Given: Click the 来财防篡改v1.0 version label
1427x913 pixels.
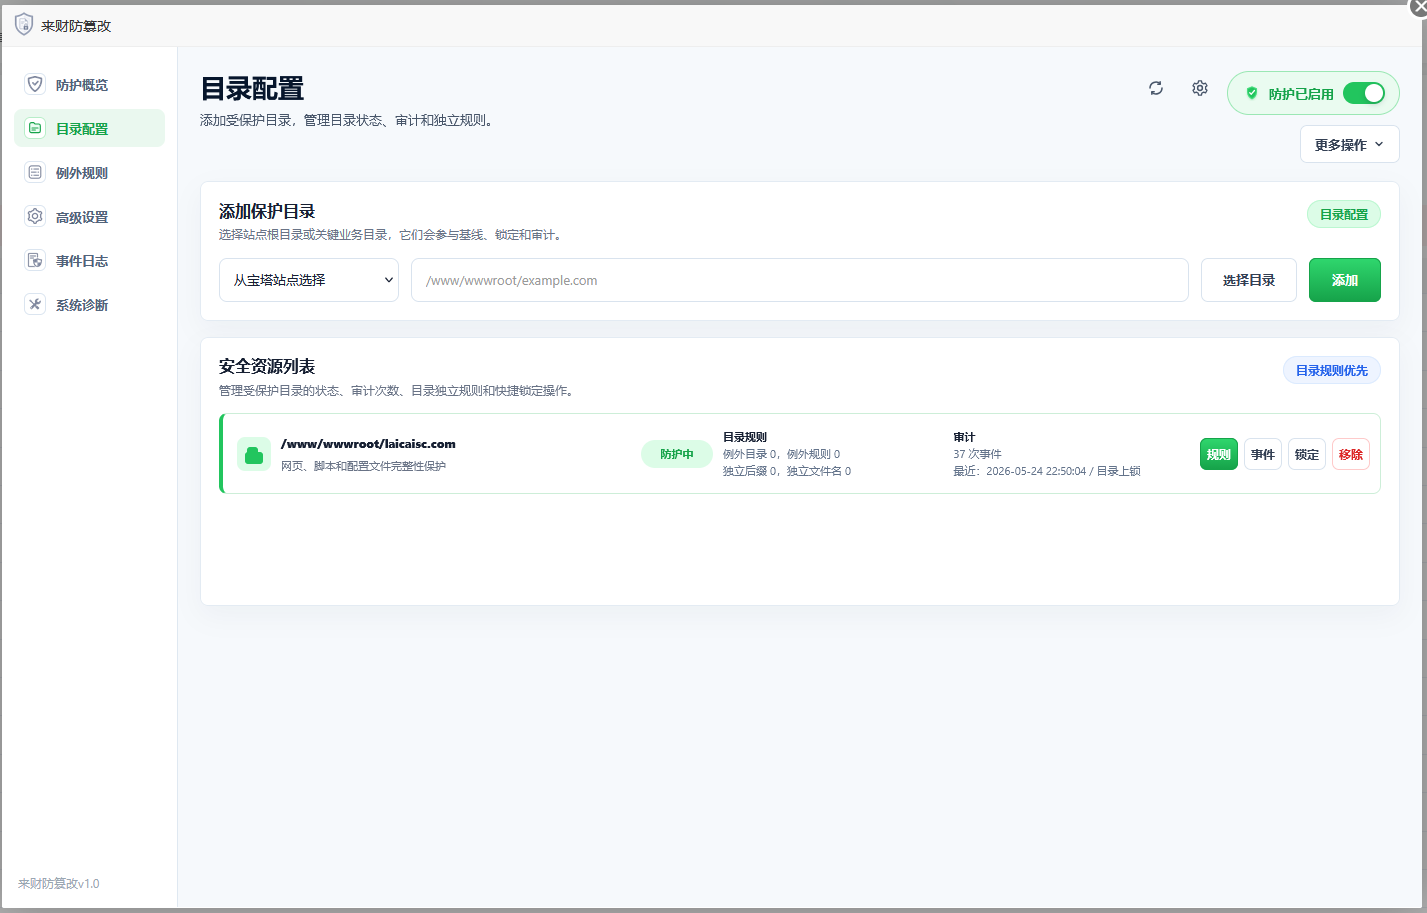Looking at the screenshot, I should coord(59,883).
